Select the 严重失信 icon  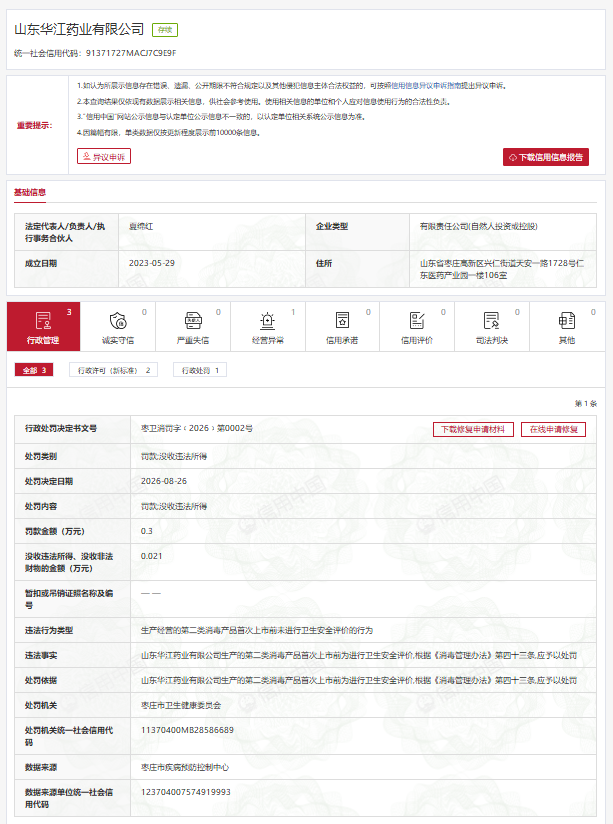[x=193, y=321]
